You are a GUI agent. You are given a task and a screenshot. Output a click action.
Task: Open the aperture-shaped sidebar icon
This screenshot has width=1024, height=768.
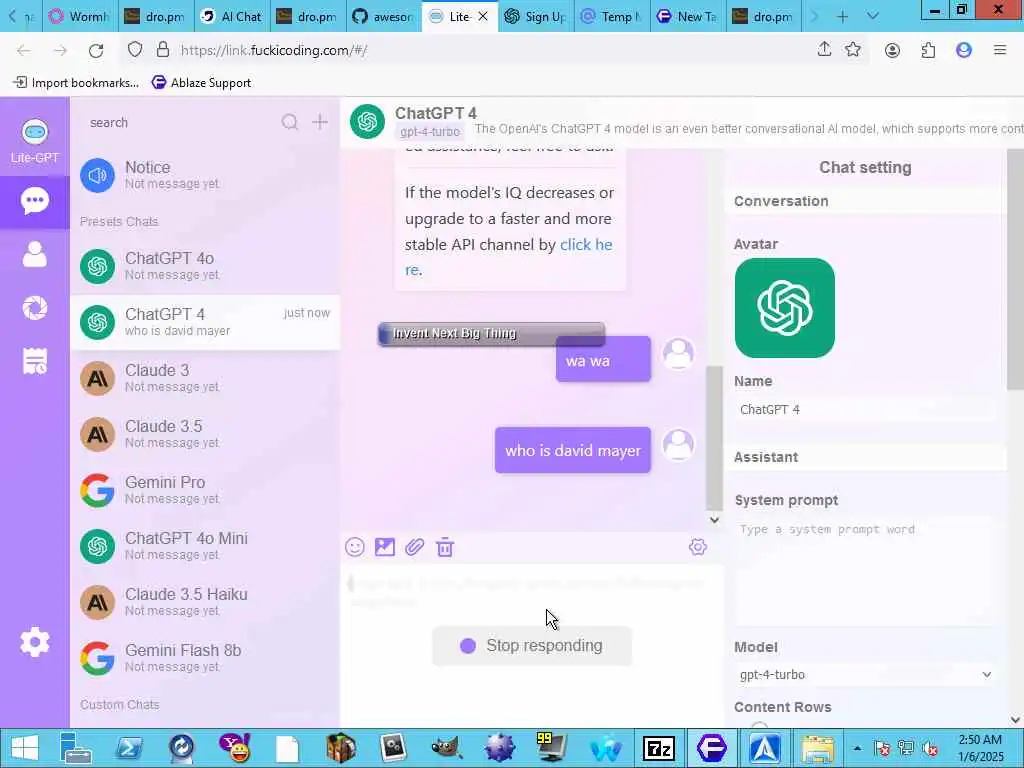pos(35,308)
